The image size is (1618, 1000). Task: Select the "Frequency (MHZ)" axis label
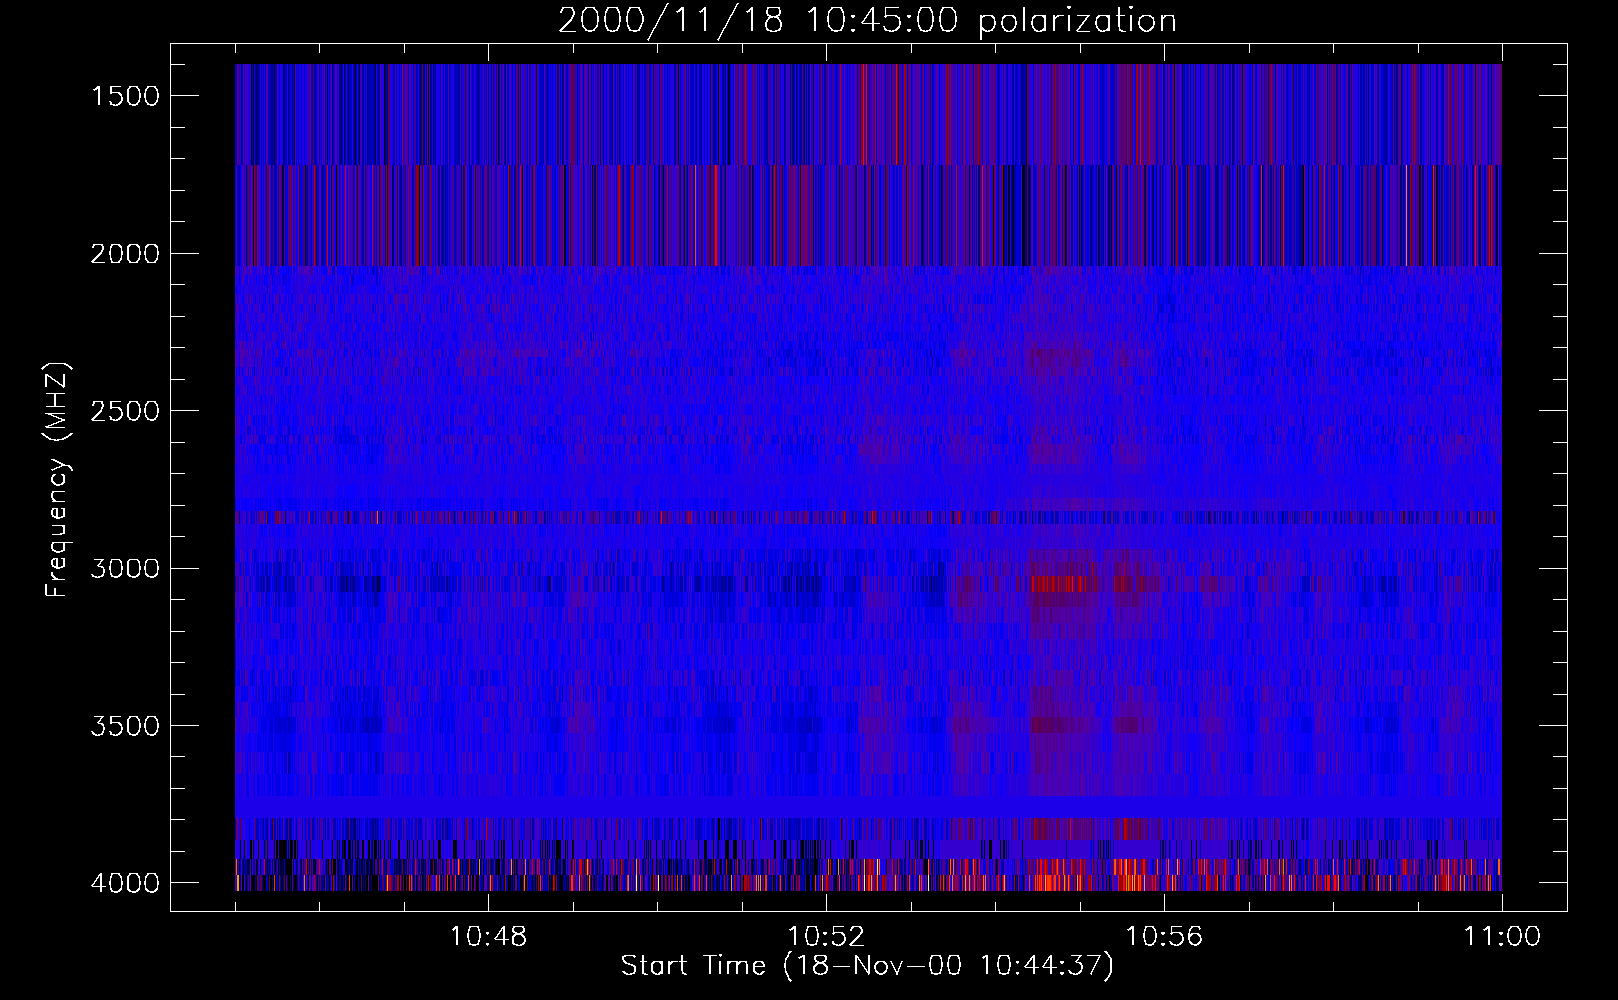coord(56,480)
